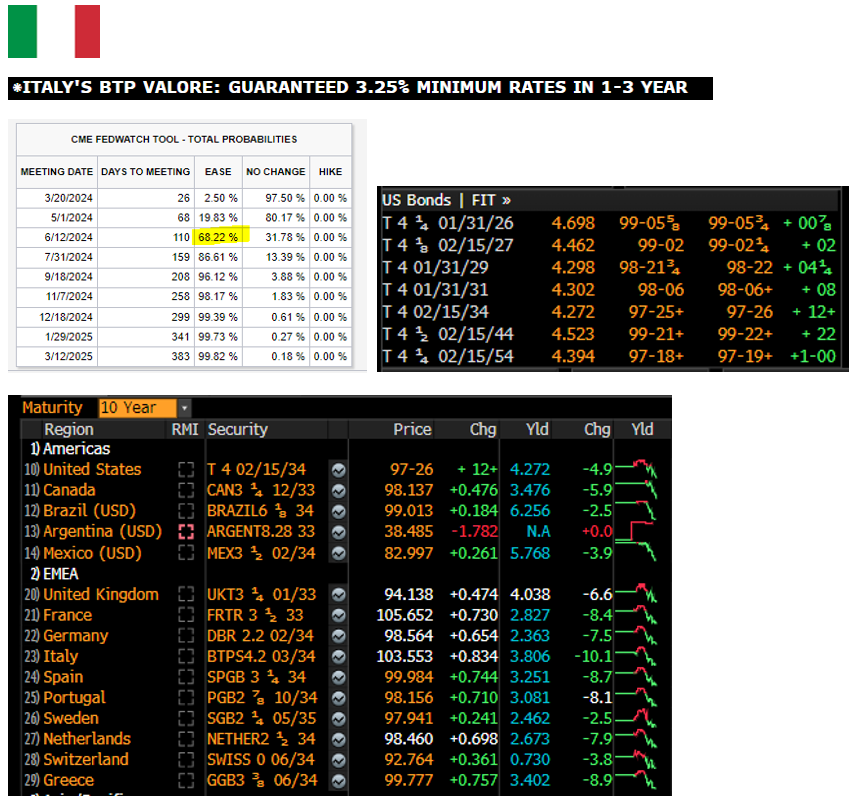Click the 10 Year maturity field
Image resolution: width=866 pixels, height=805 pixels.
click(138, 408)
